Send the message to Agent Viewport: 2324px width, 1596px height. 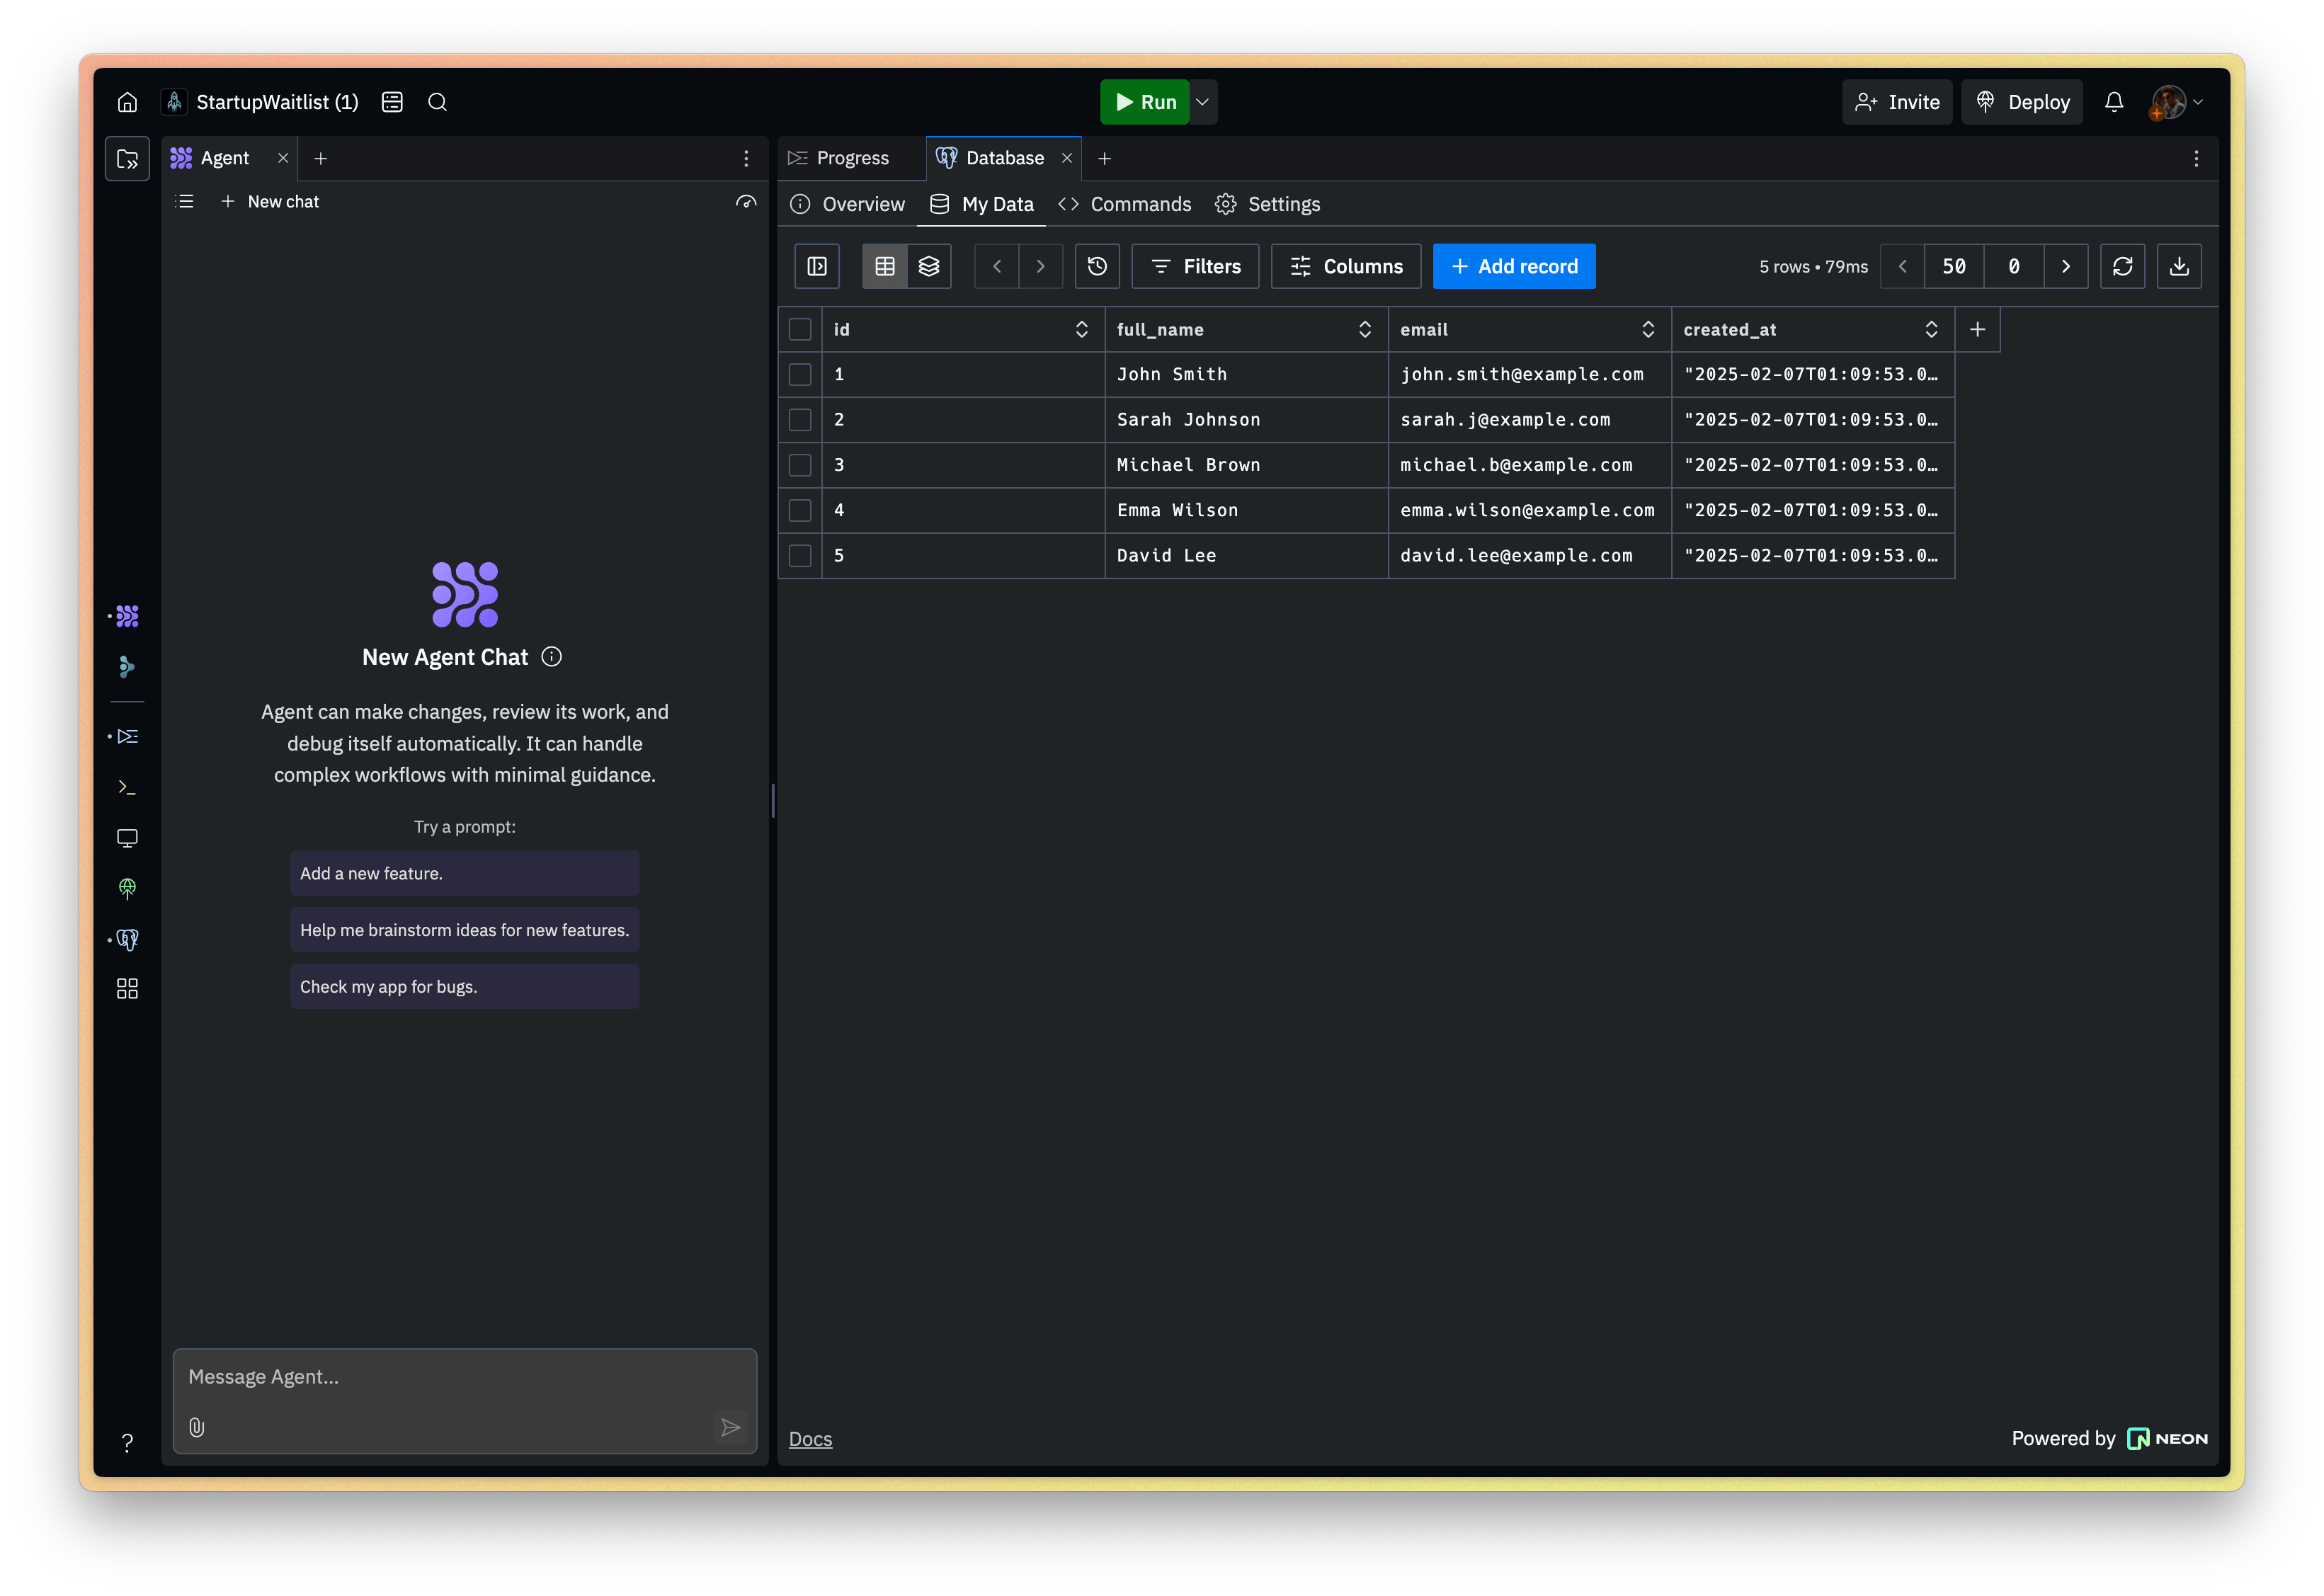coord(731,1427)
